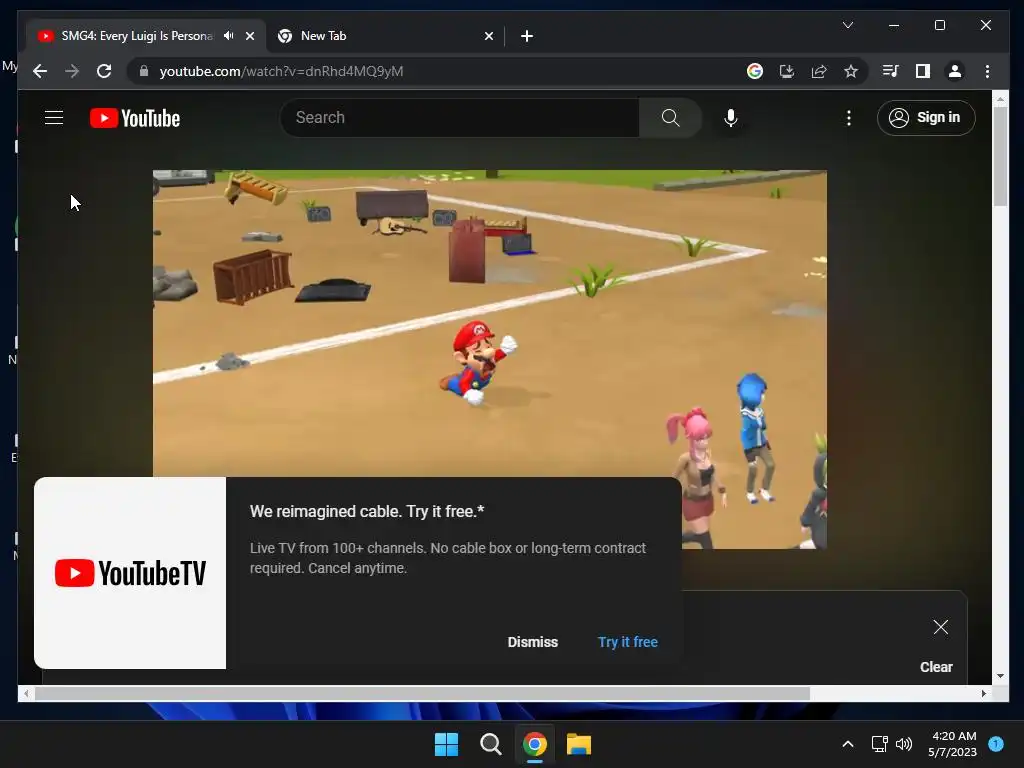Focus the YouTube search field

pyautogui.click(x=460, y=118)
